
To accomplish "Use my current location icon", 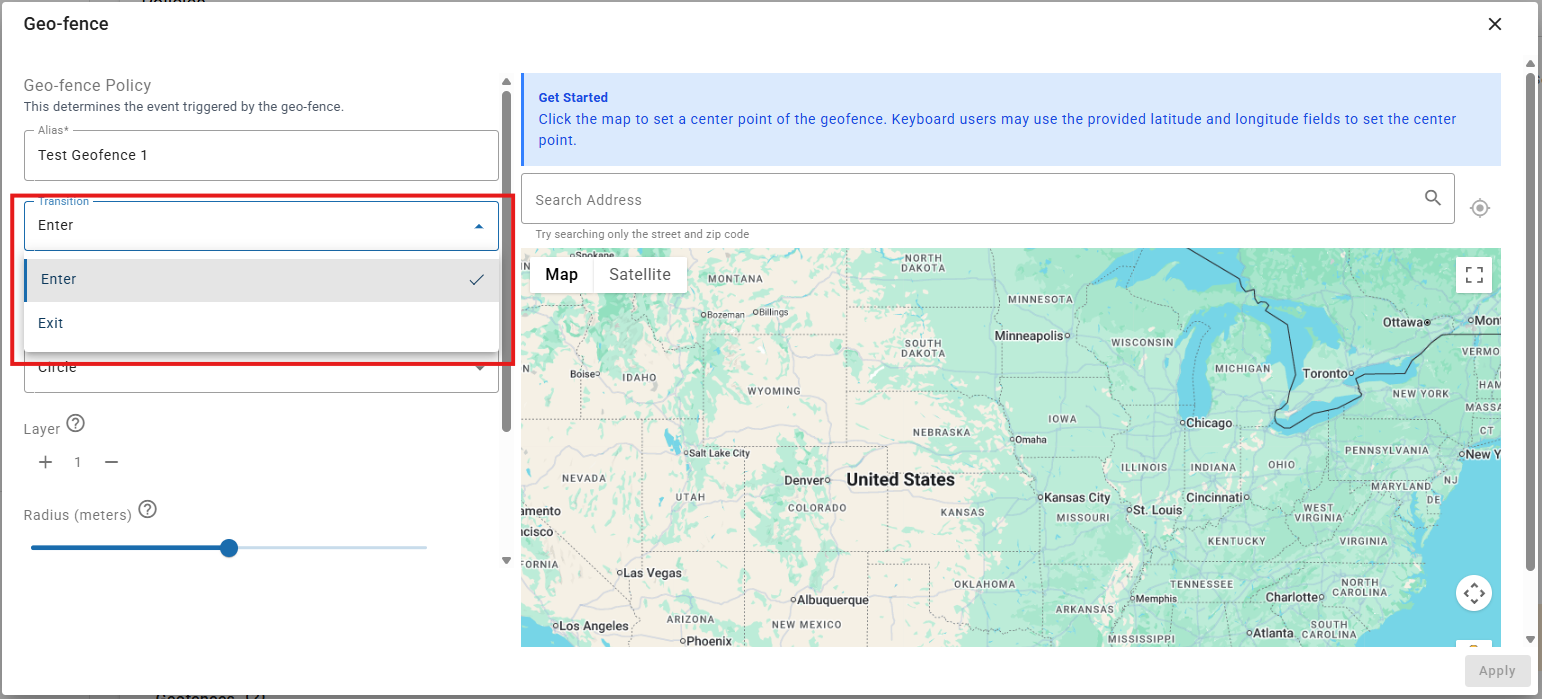I will point(1480,208).
